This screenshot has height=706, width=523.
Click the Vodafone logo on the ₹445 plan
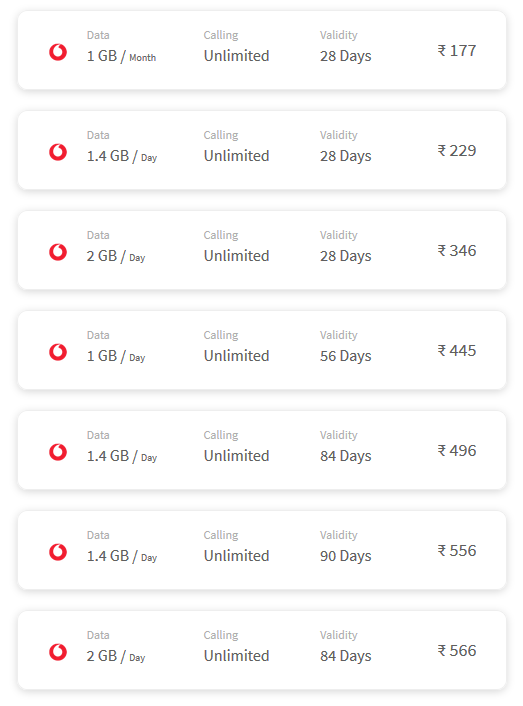(x=58, y=352)
